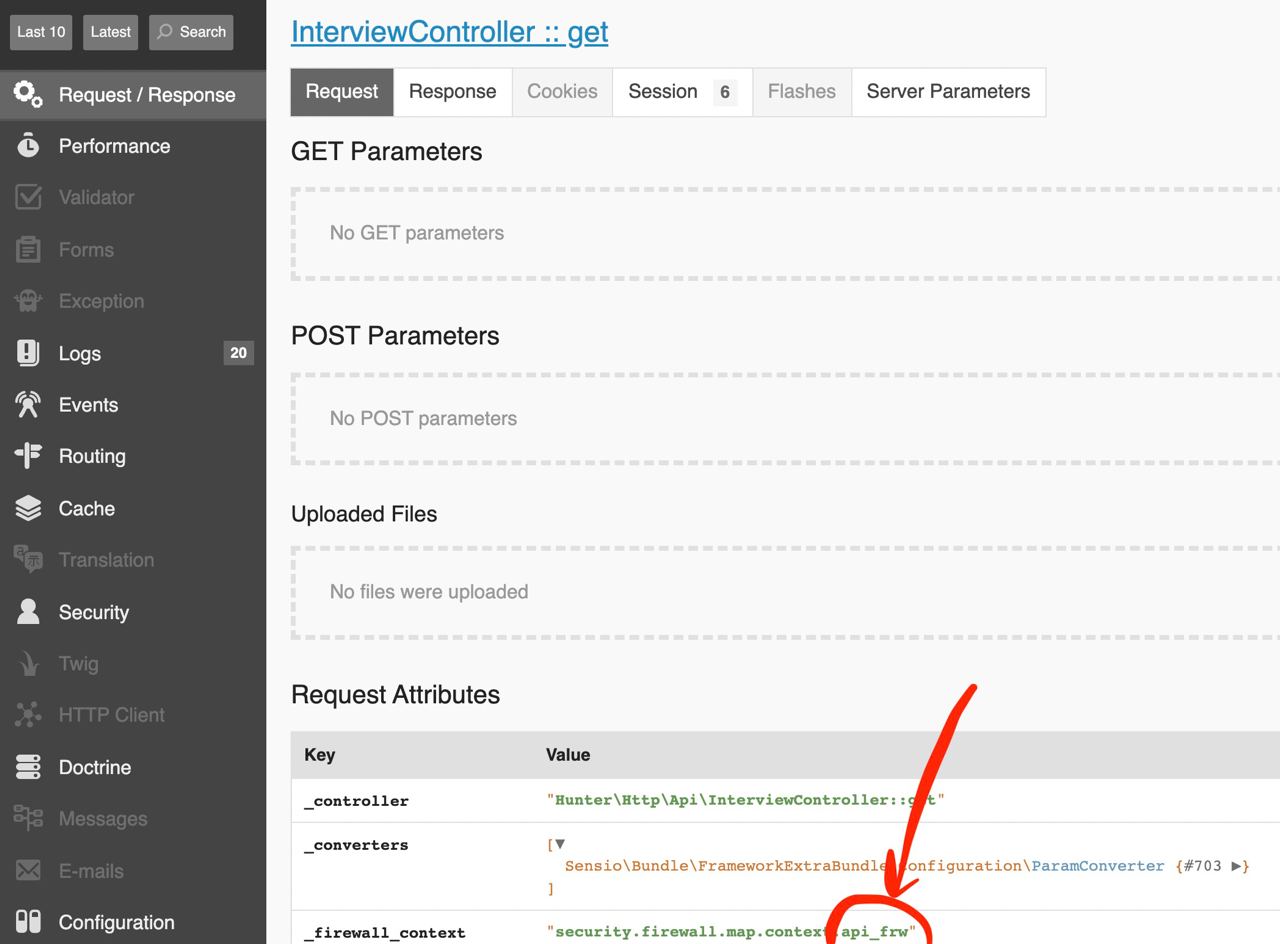Click the Security user icon
This screenshot has width=1280, height=944.
click(x=28, y=612)
